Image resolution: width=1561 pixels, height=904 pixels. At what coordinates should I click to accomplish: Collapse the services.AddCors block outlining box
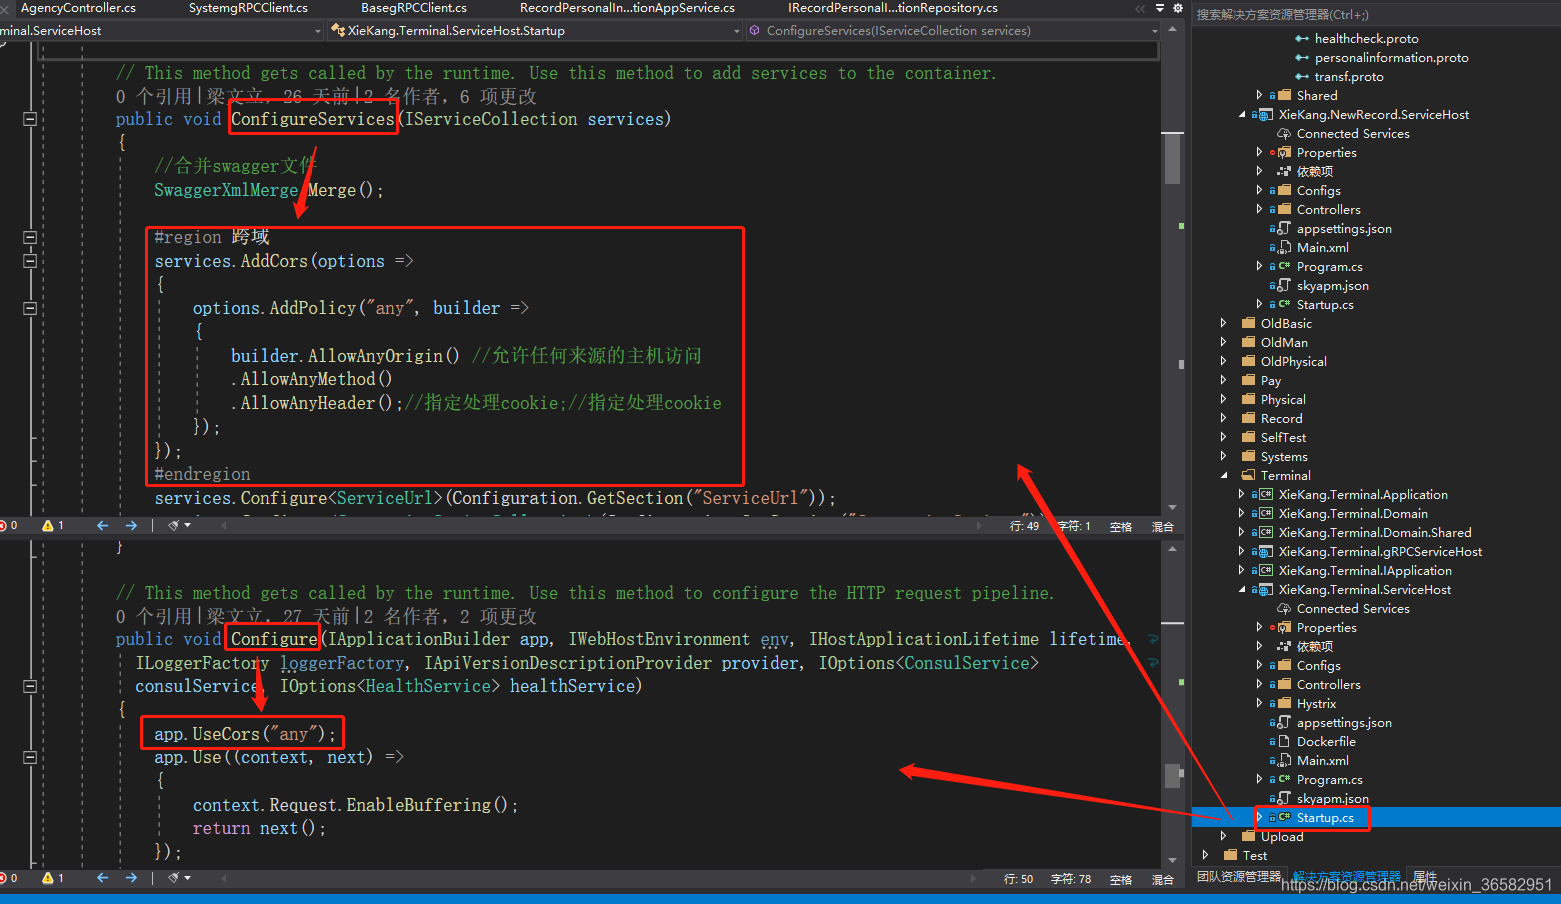tap(30, 261)
